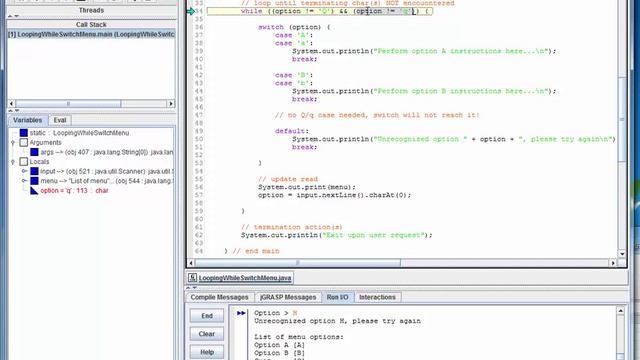Click the file icon on LoopingWhileSwitchMenu.java tab

192,278
